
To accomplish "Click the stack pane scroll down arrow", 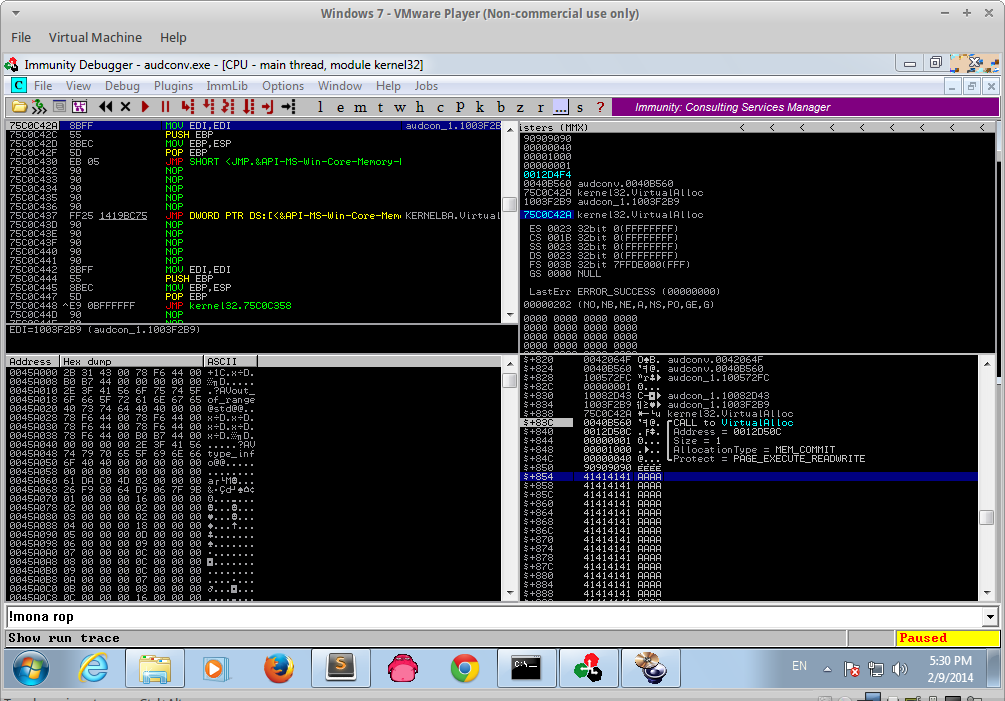I will (x=987, y=593).
